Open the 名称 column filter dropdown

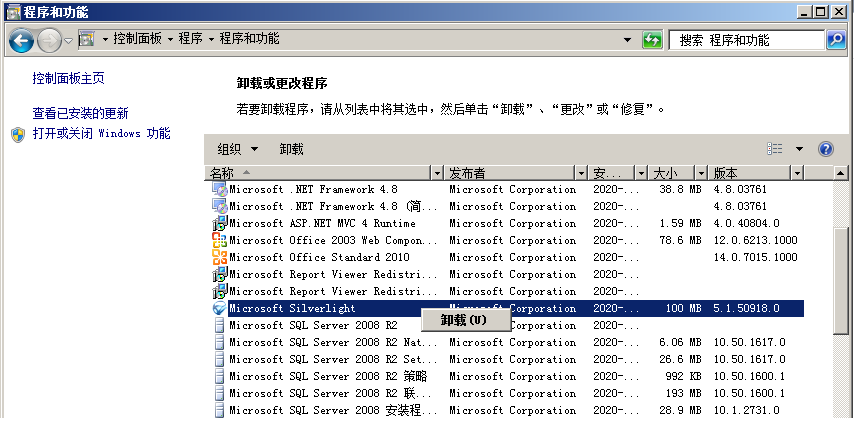(437, 173)
